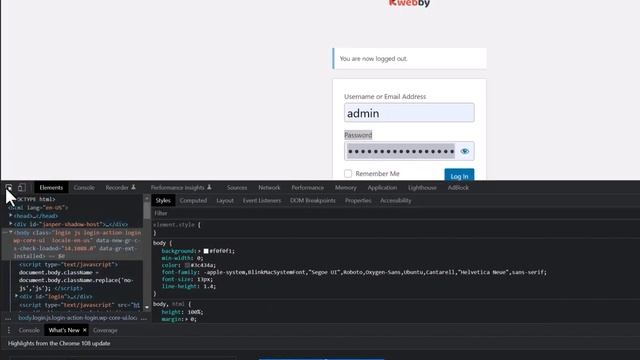This screenshot has width=640, height=360.
Task: Switch to the Memory tab
Action: 346,188
